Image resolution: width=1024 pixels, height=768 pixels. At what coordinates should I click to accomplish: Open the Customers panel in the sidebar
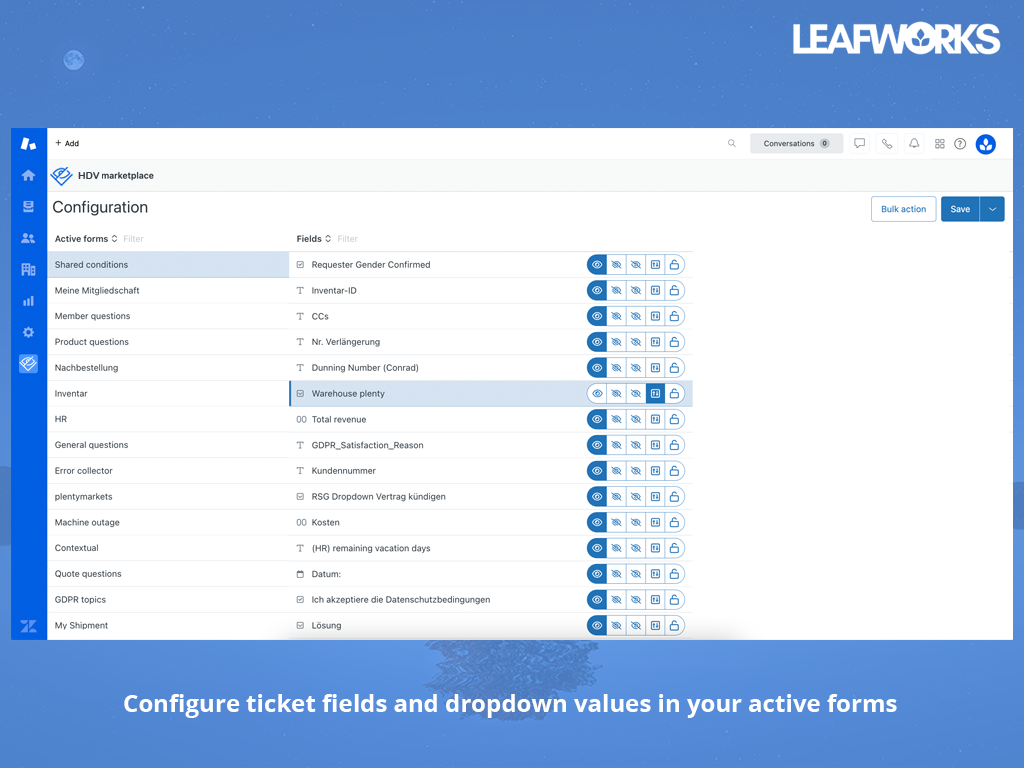point(28,238)
